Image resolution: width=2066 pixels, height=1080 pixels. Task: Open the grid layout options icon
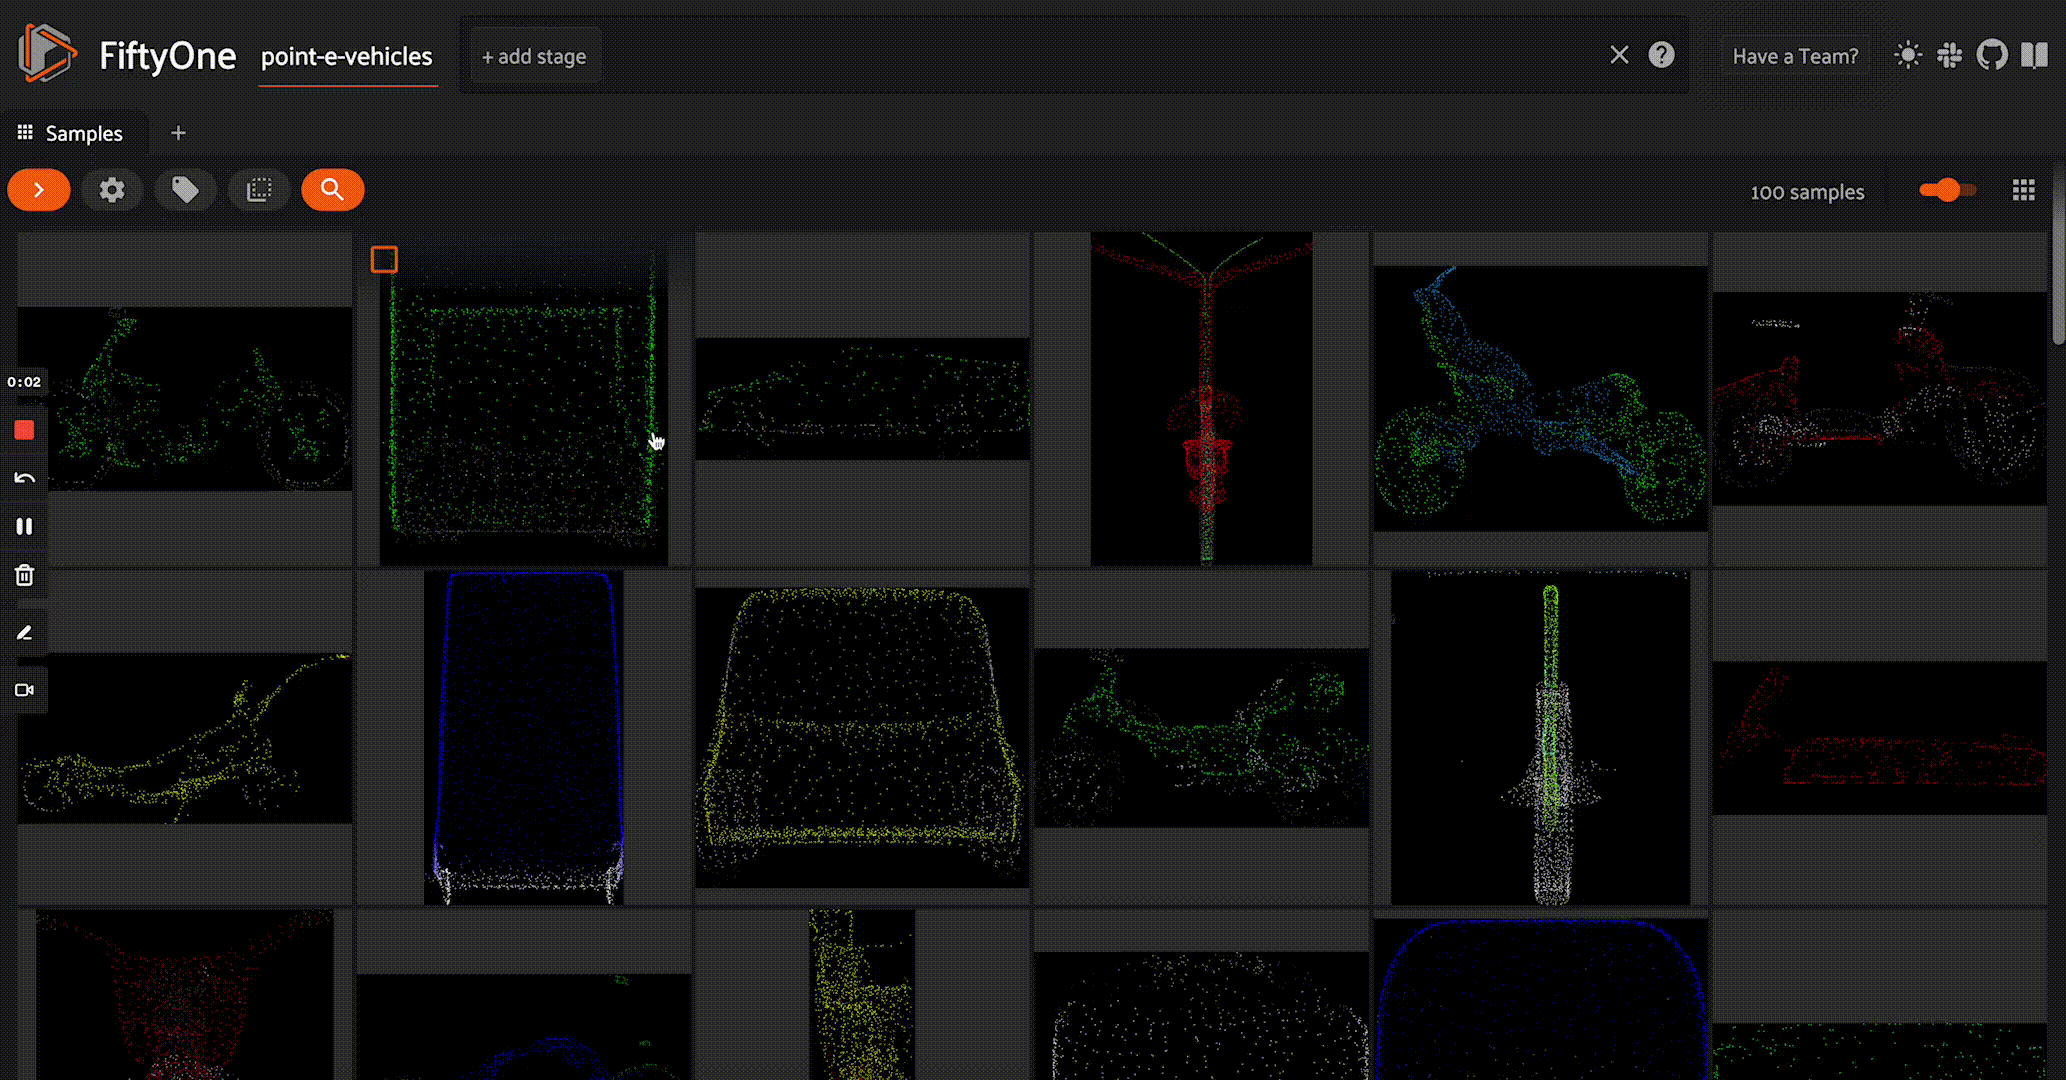(2023, 190)
